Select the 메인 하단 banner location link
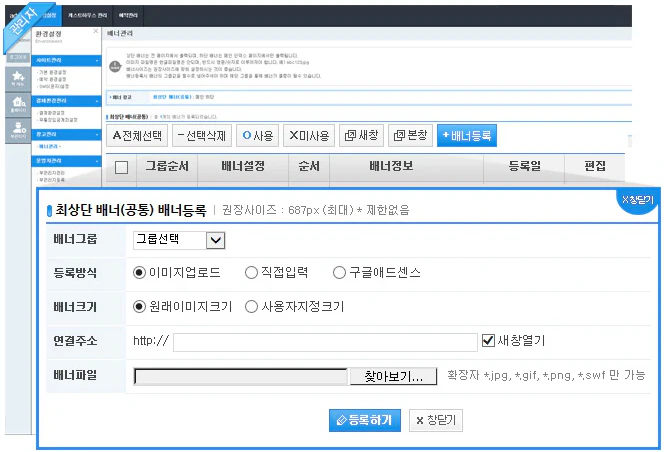 click(205, 97)
